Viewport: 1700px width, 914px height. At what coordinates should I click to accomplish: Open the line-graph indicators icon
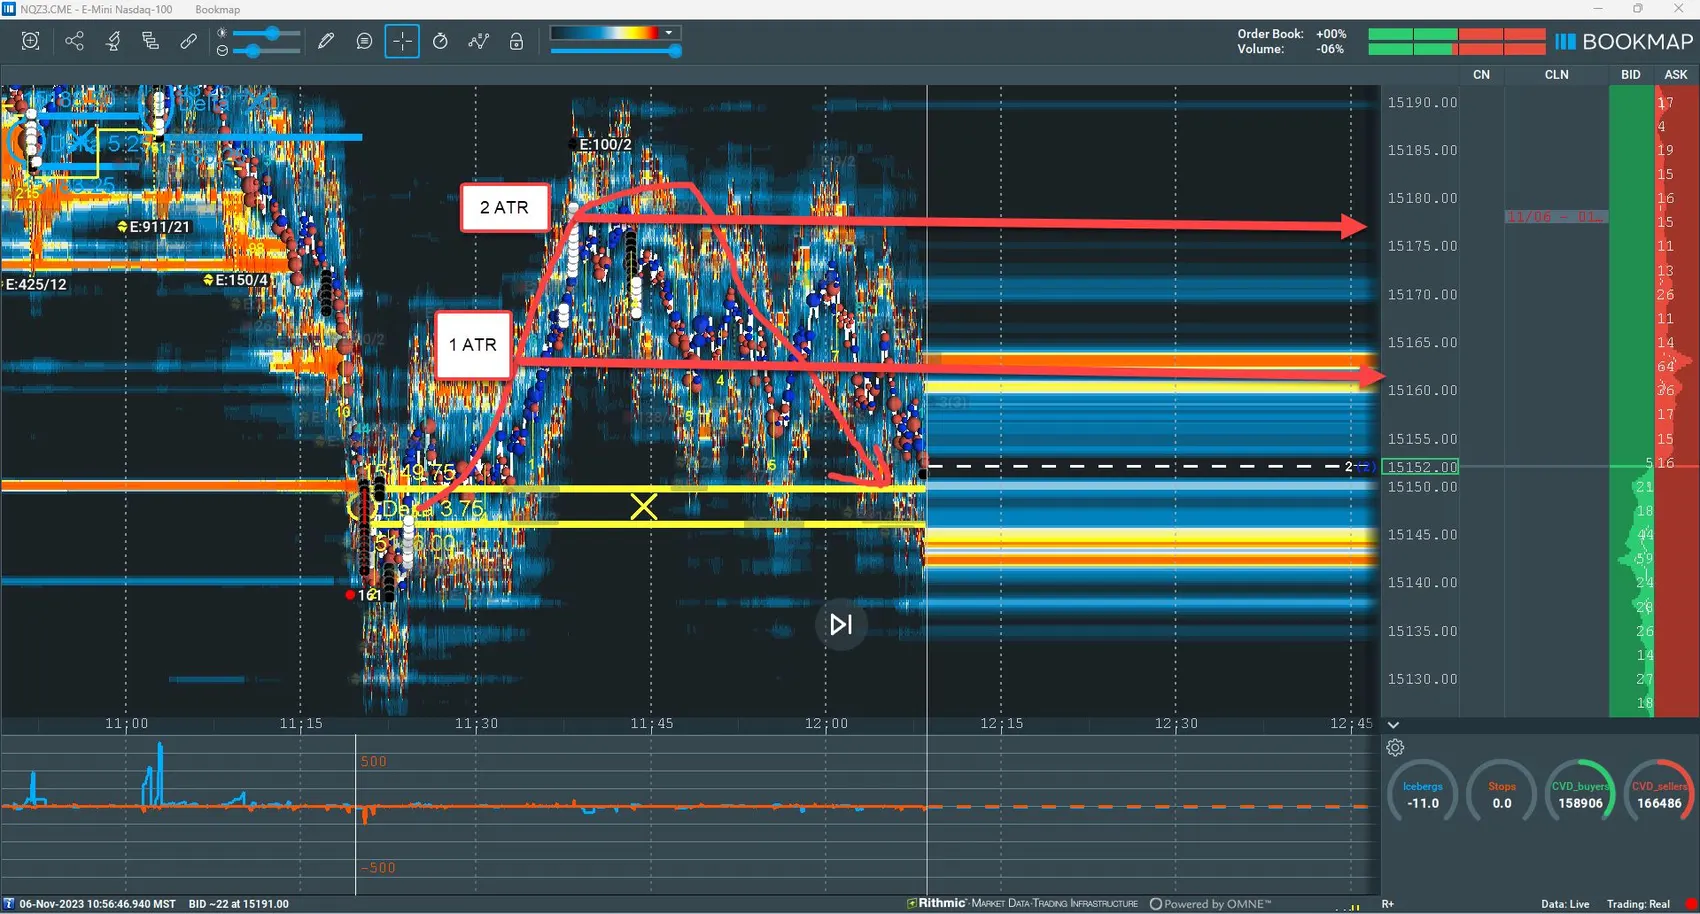[x=479, y=41]
